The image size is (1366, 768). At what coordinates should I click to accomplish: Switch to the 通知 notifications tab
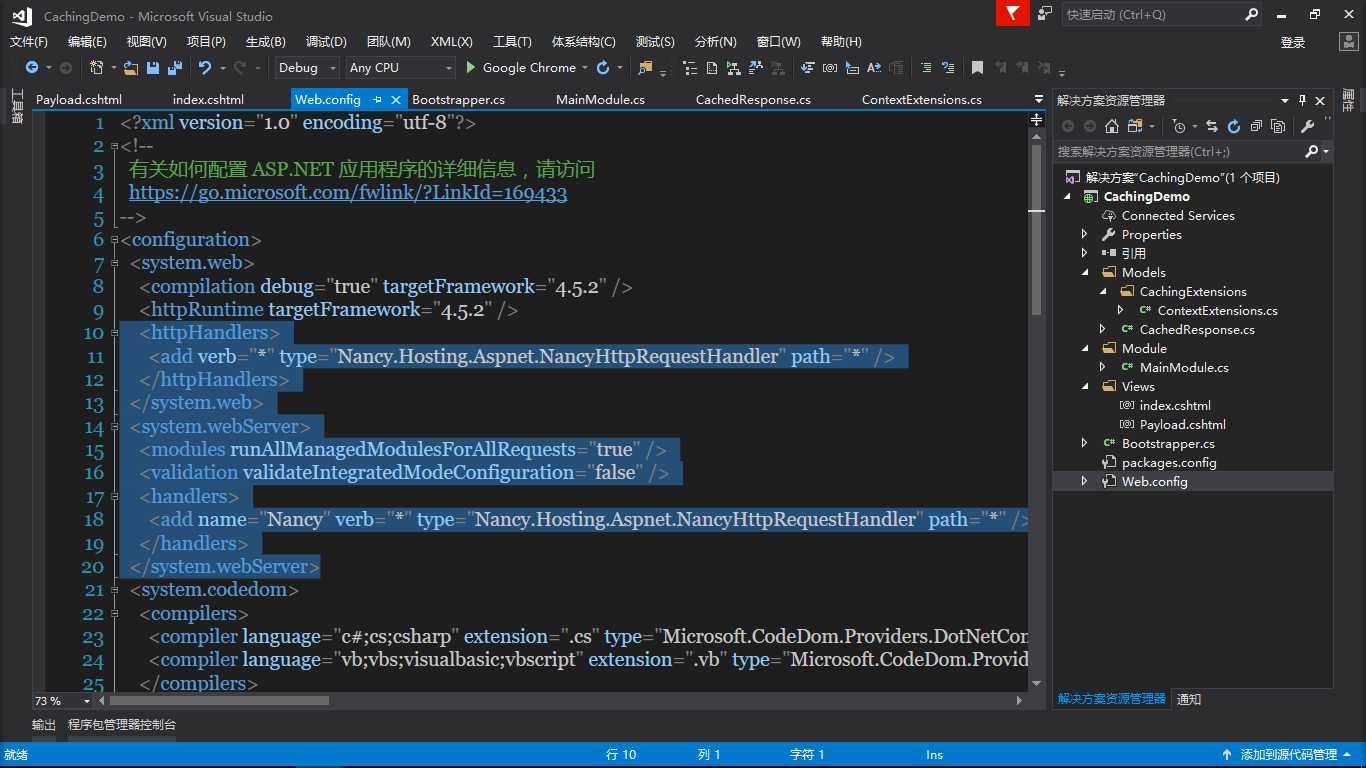click(x=1189, y=699)
